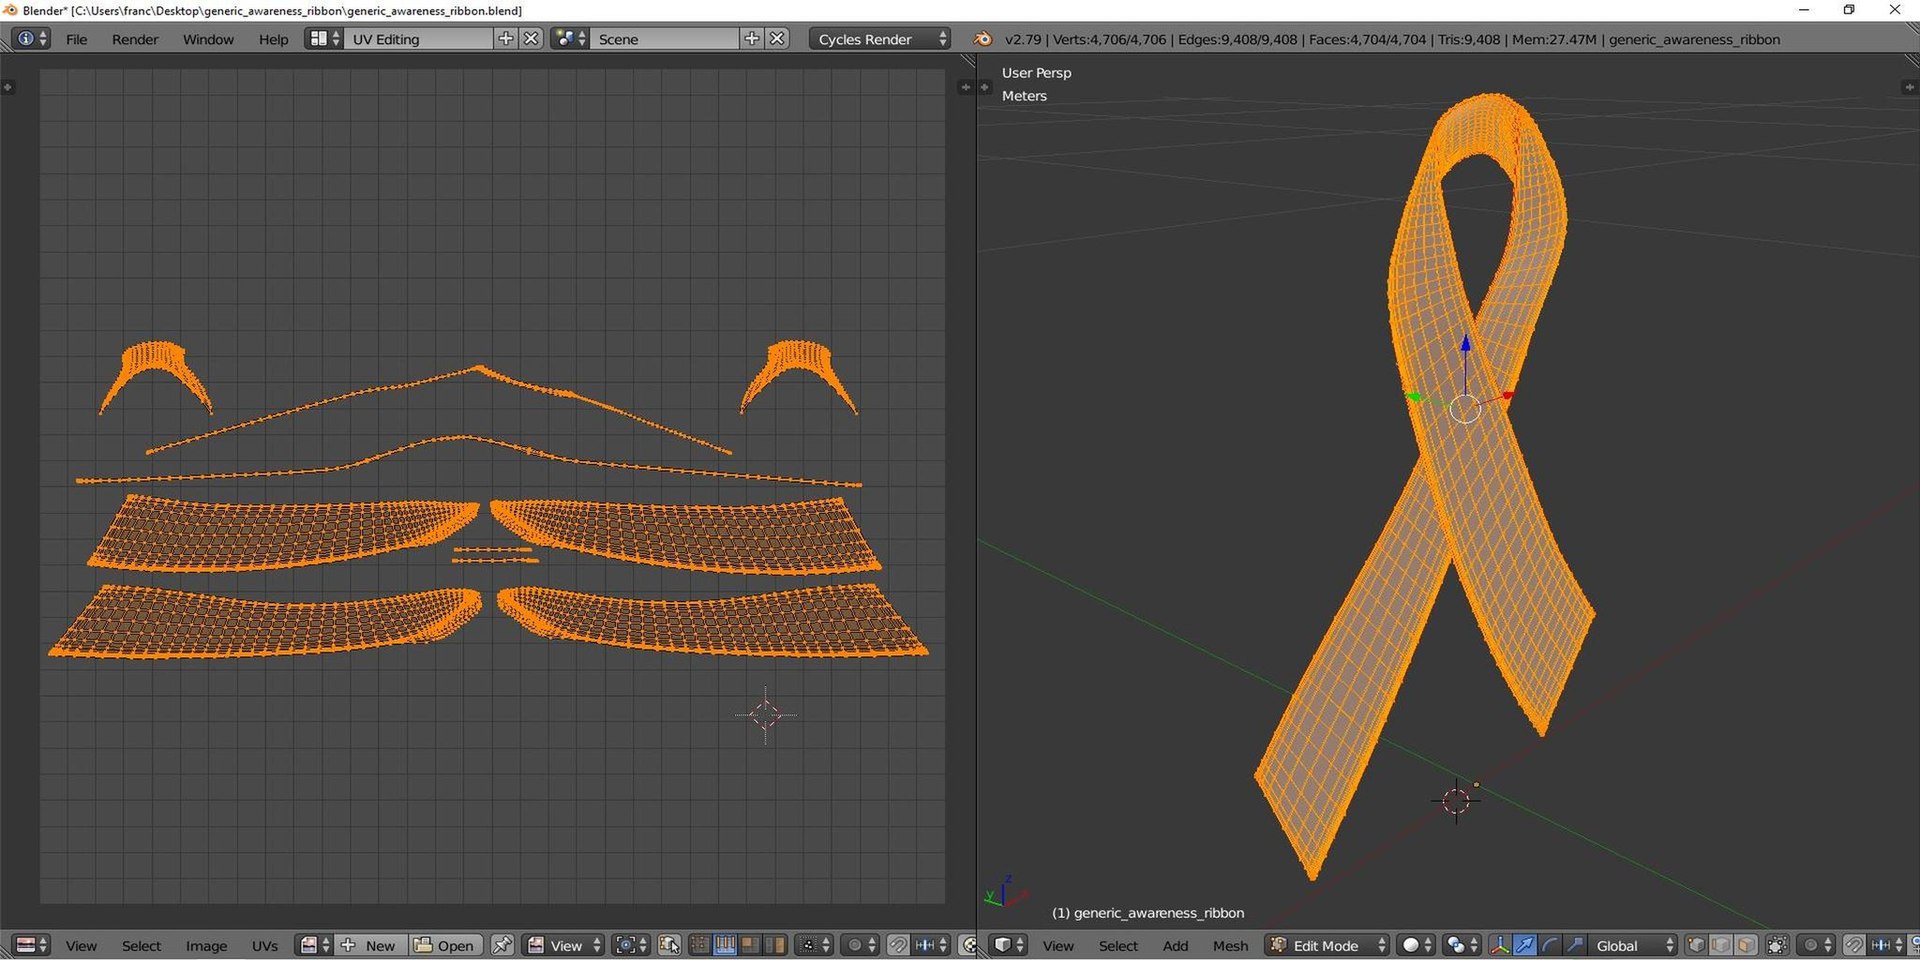The height and width of the screenshot is (960, 1920).
Task: Open UV editor proportional editing options
Action: click(x=860, y=945)
